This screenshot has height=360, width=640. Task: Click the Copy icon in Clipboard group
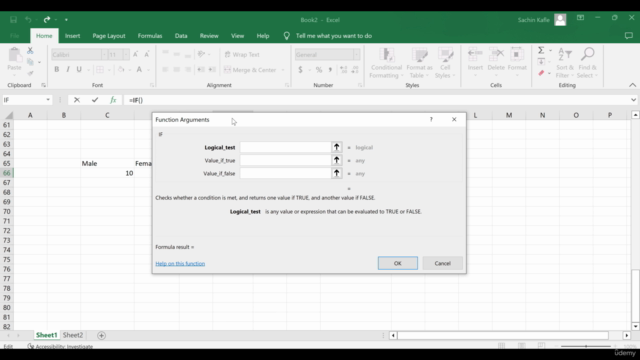click(30, 62)
